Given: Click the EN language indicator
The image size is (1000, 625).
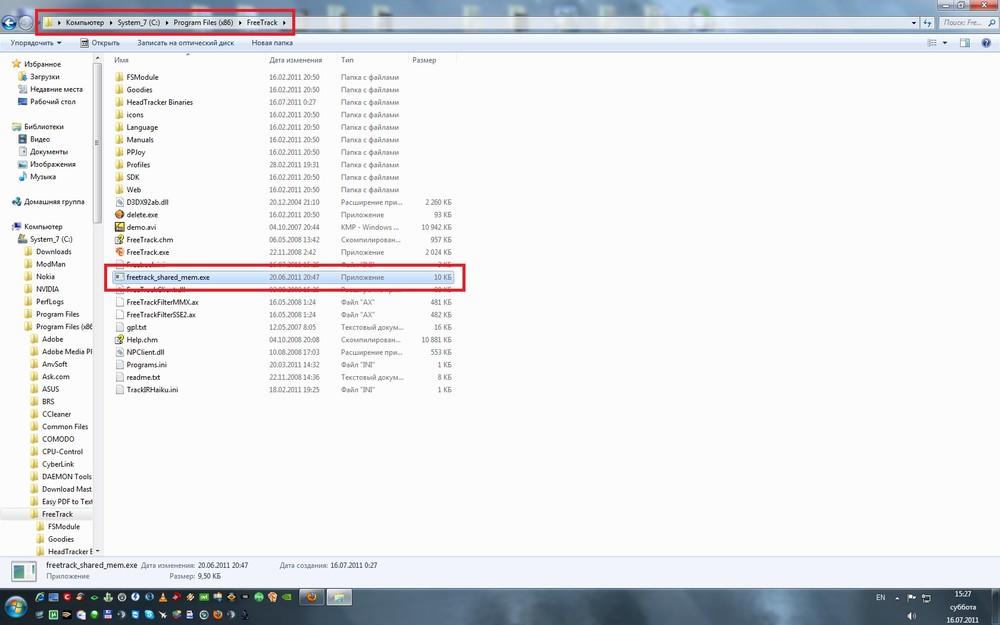Looking at the screenshot, I should click(881, 598).
